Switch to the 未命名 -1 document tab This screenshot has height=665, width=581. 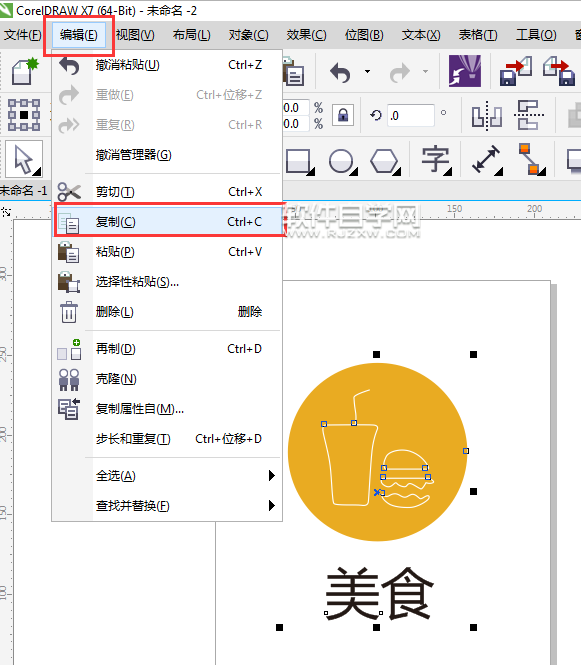[x=24, y=191]
